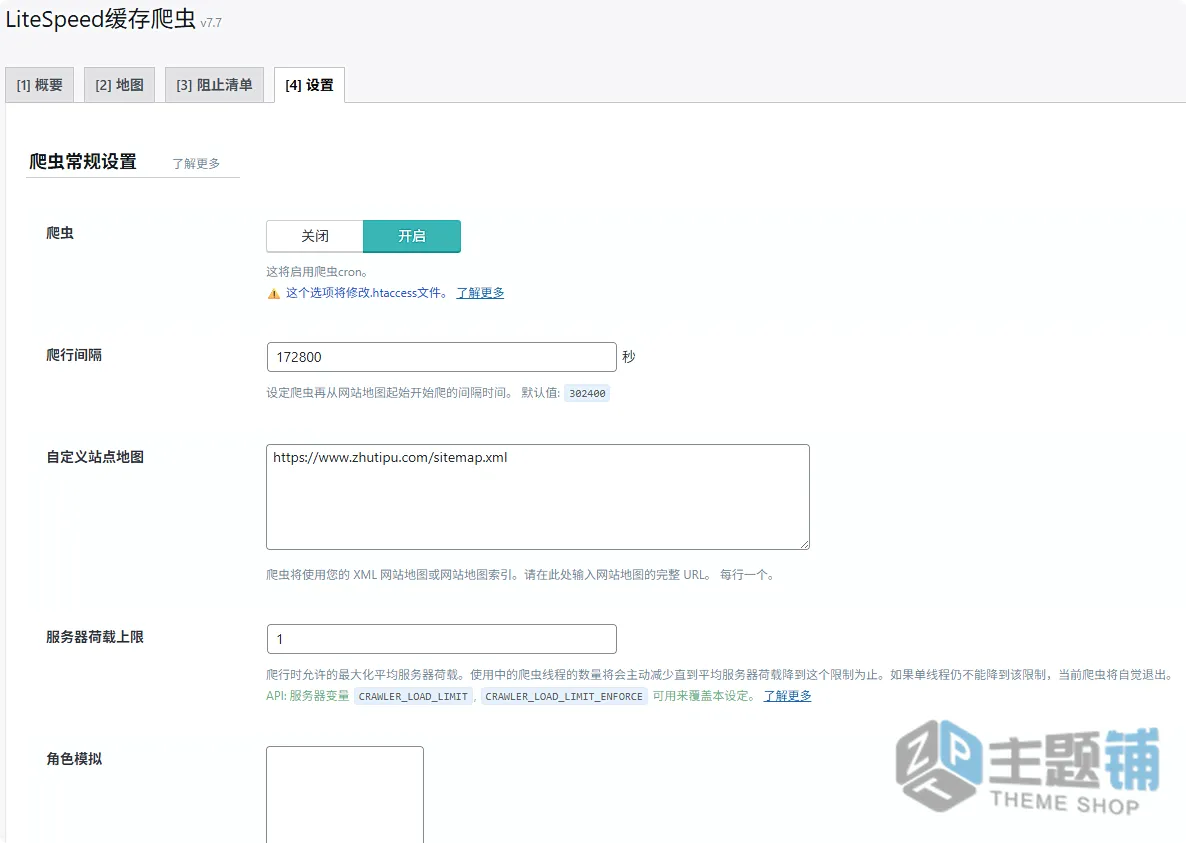Click the textarea resize handle corner
This screenshot has width=1186, height=843.
(x=804, y=544)
